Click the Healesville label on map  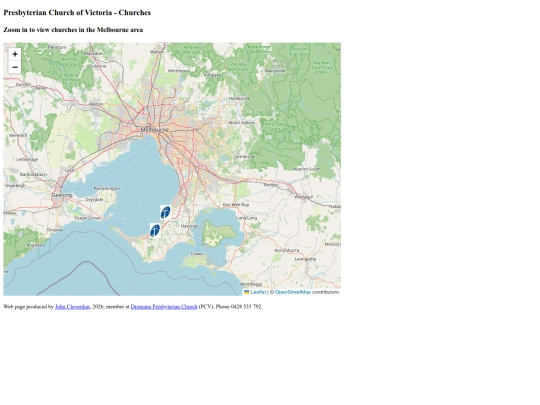(239, 98)
